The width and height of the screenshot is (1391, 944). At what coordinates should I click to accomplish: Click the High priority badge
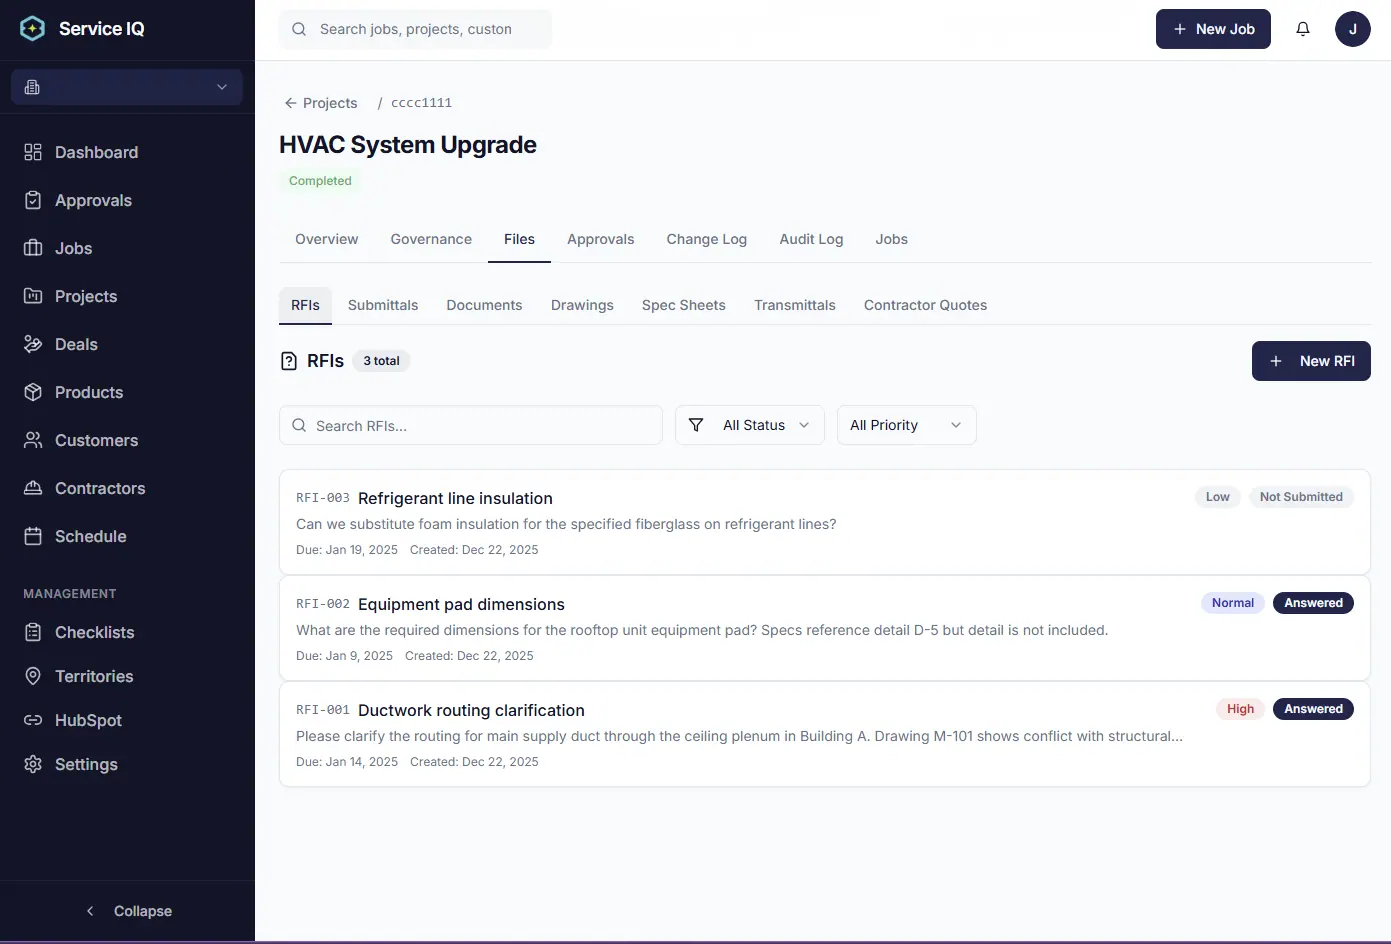[1240, 709]
